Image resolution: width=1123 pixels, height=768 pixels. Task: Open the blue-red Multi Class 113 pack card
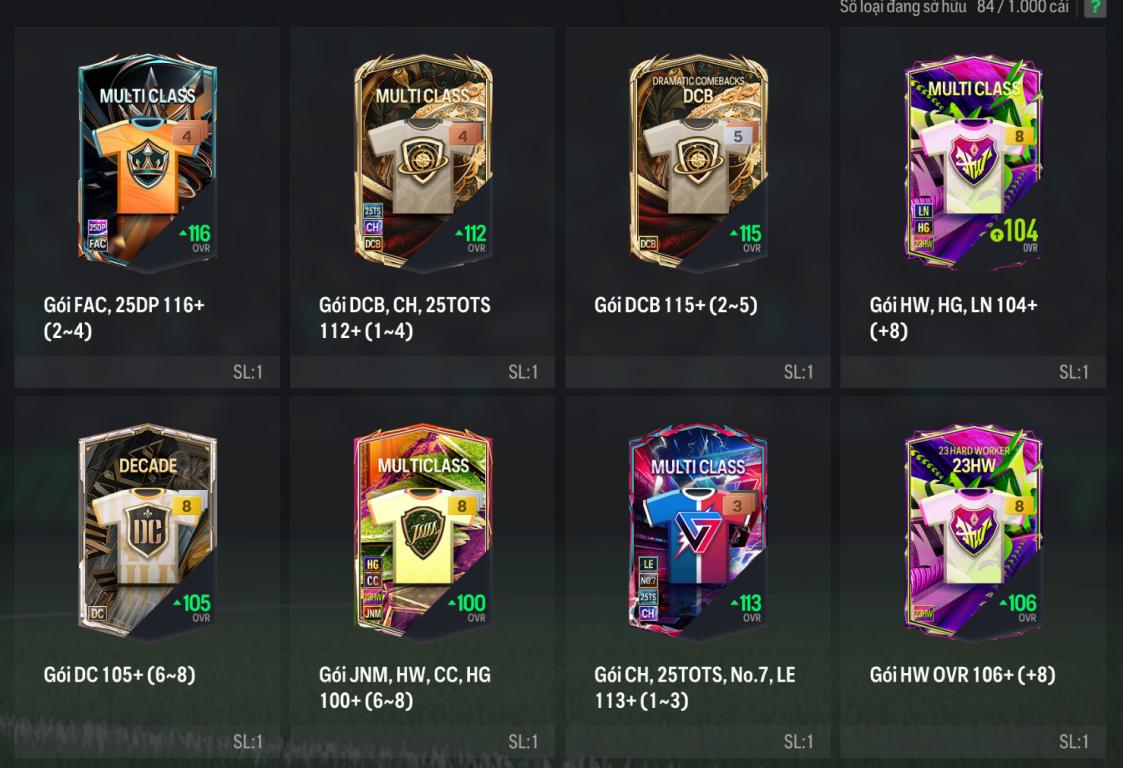click(698, 532)
